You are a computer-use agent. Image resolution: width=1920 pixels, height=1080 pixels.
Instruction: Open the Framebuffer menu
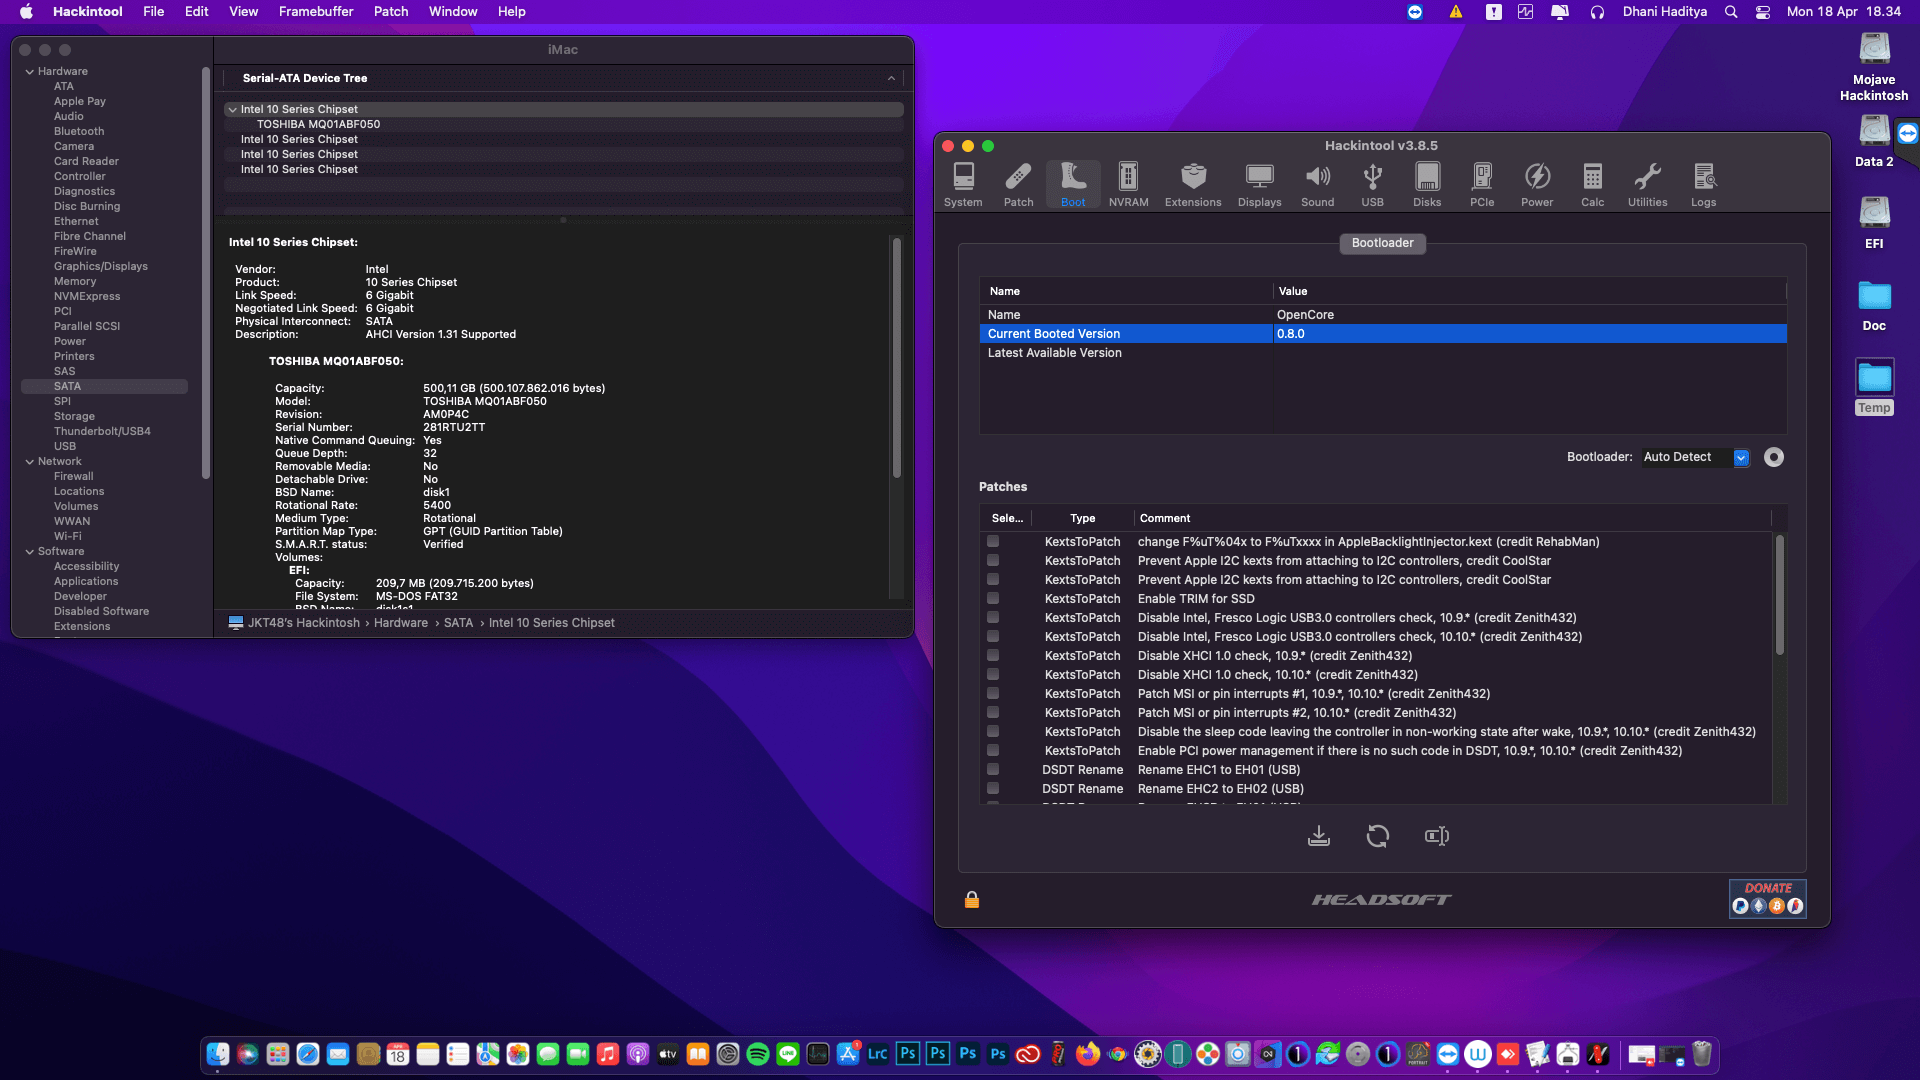315,12
